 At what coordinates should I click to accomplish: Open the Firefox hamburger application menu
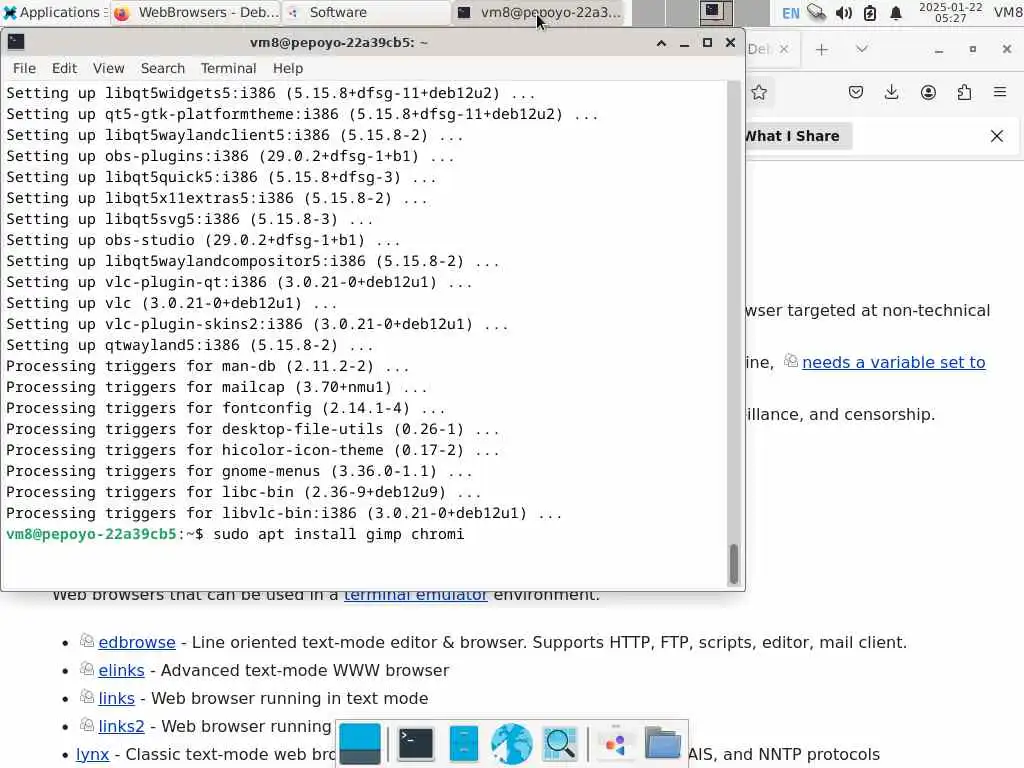point(1000,92)
